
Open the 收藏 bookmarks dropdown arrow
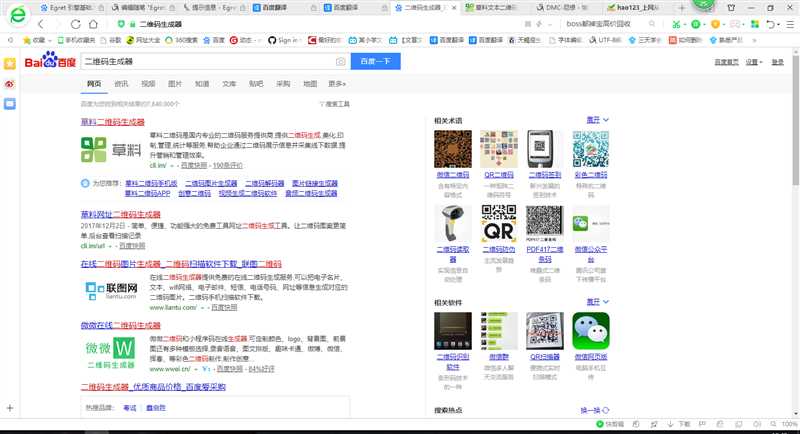[49, 40]
